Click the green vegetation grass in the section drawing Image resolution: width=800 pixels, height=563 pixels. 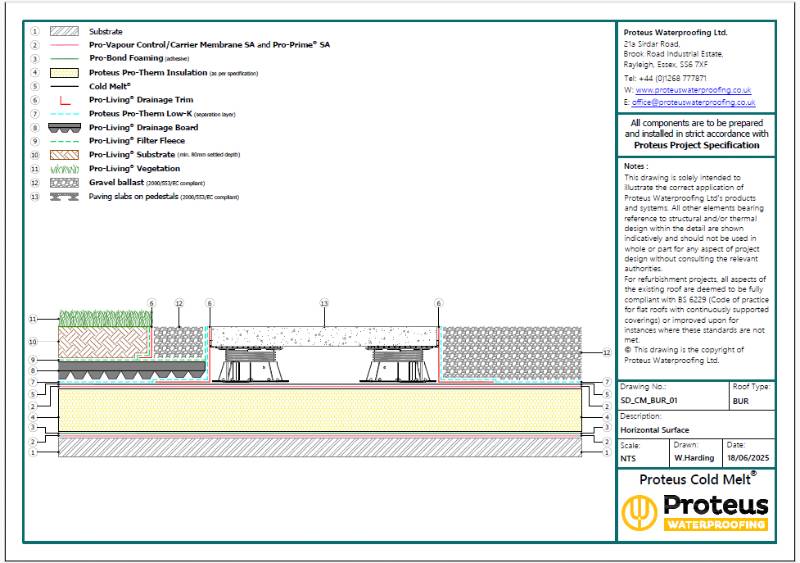pos(105,319)
